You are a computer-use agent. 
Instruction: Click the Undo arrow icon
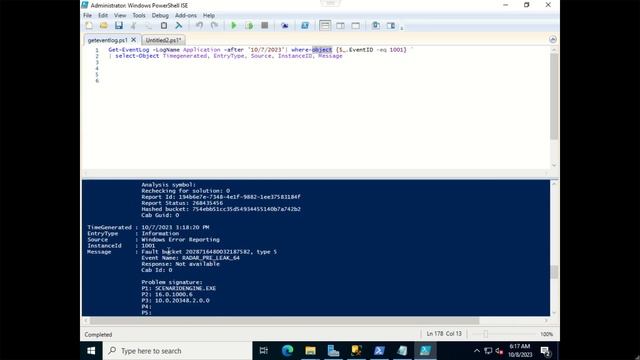click(x=199, y=26)
